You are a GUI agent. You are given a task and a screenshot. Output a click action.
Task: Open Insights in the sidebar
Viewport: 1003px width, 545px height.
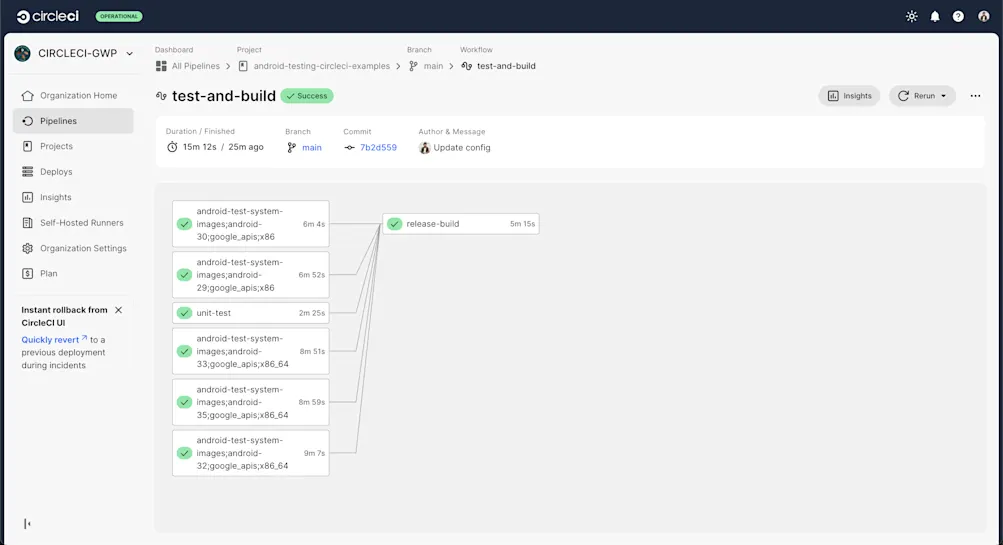[73, 197]
